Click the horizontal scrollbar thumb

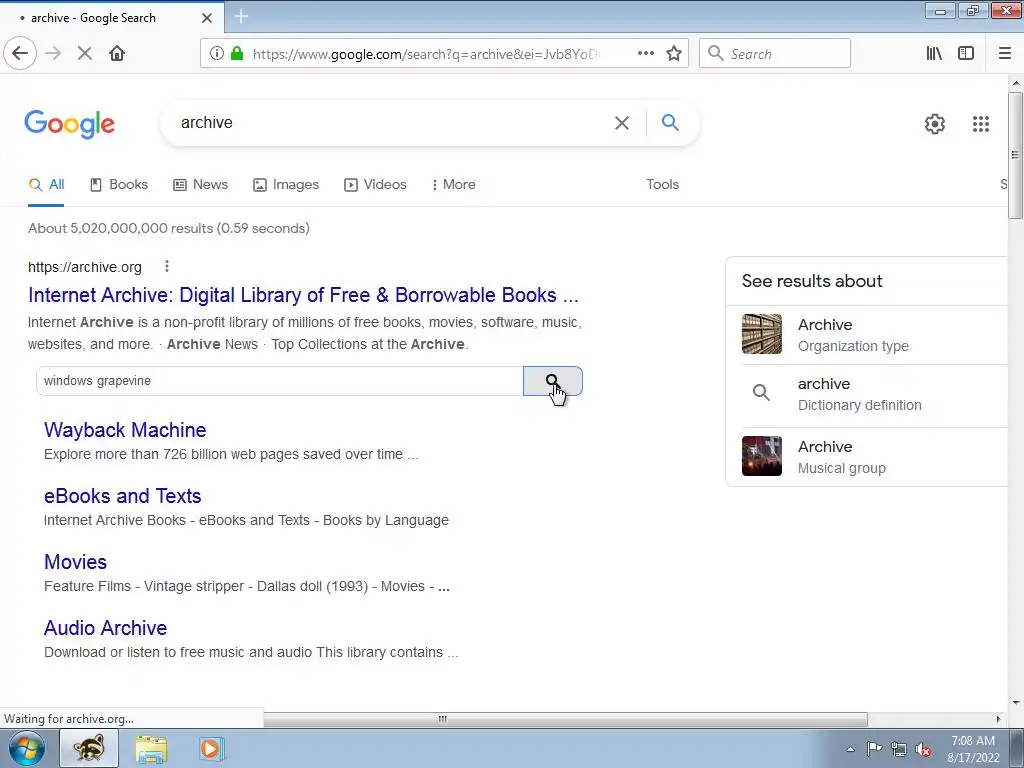pyautogui.click(x=566, y=719)
